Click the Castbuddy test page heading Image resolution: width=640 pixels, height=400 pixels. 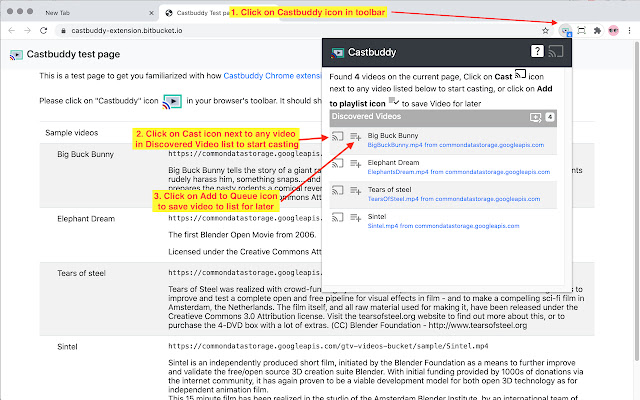[x=73, y=54]
